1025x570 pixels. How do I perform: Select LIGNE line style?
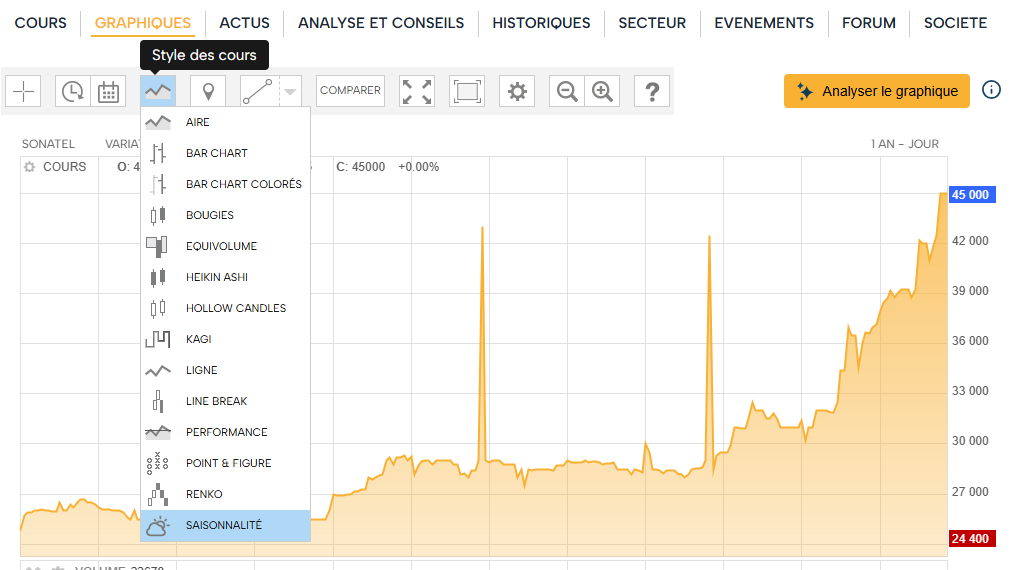point(226,370)
